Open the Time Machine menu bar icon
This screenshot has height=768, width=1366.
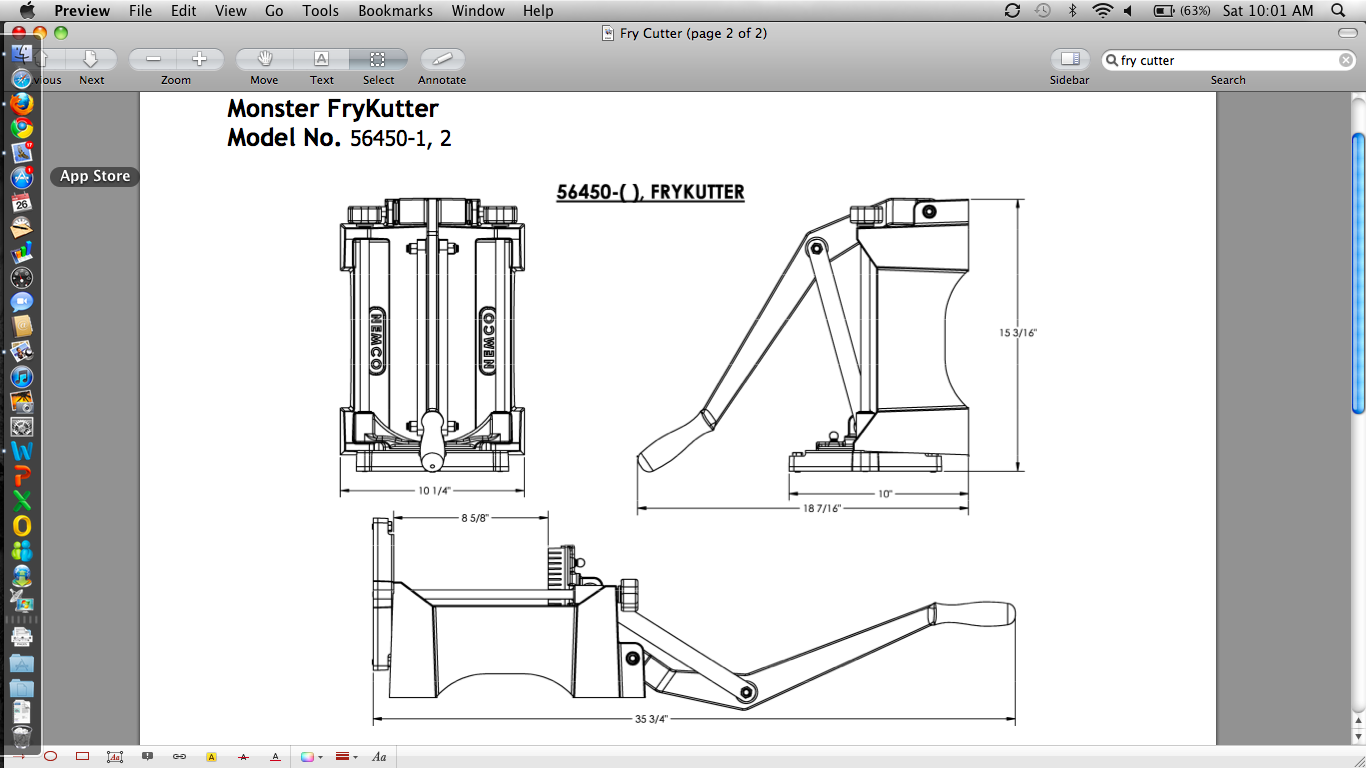1043,11
